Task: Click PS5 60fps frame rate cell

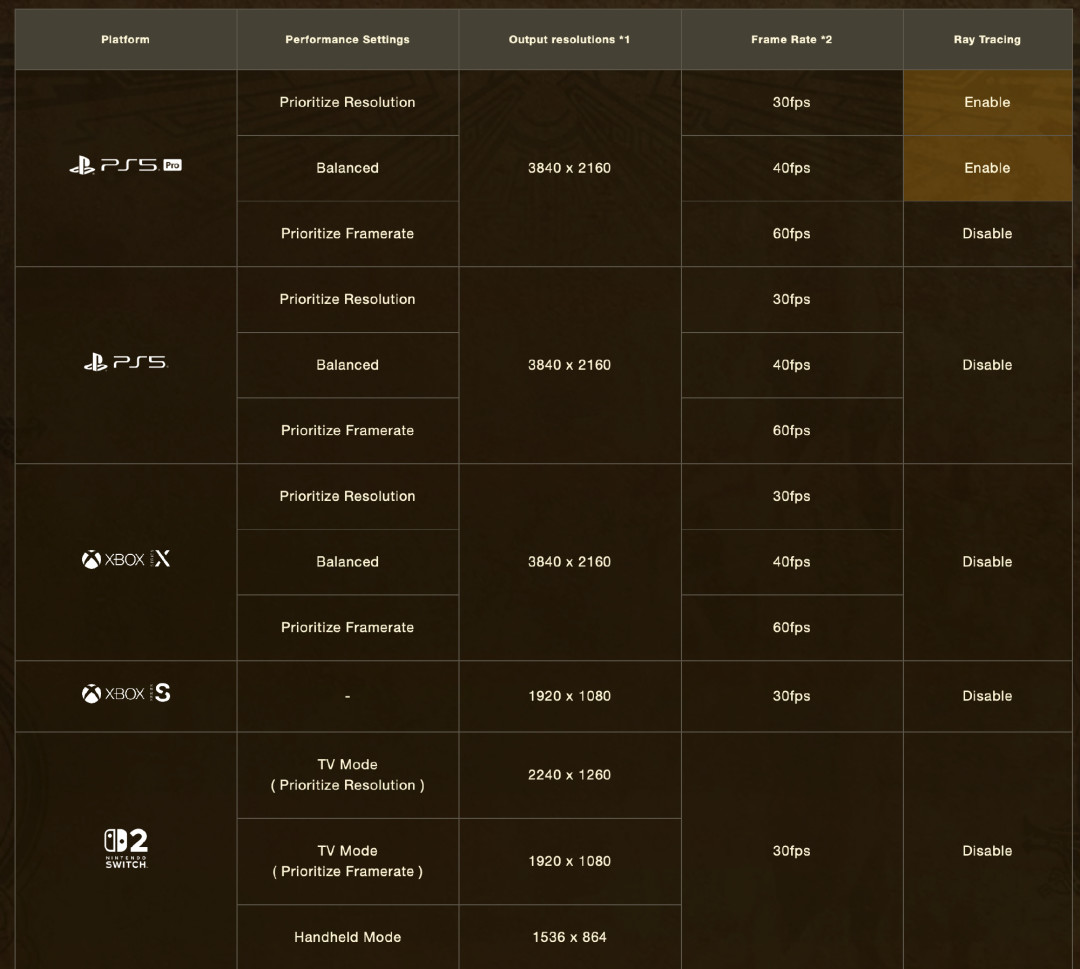Action: 791,430
